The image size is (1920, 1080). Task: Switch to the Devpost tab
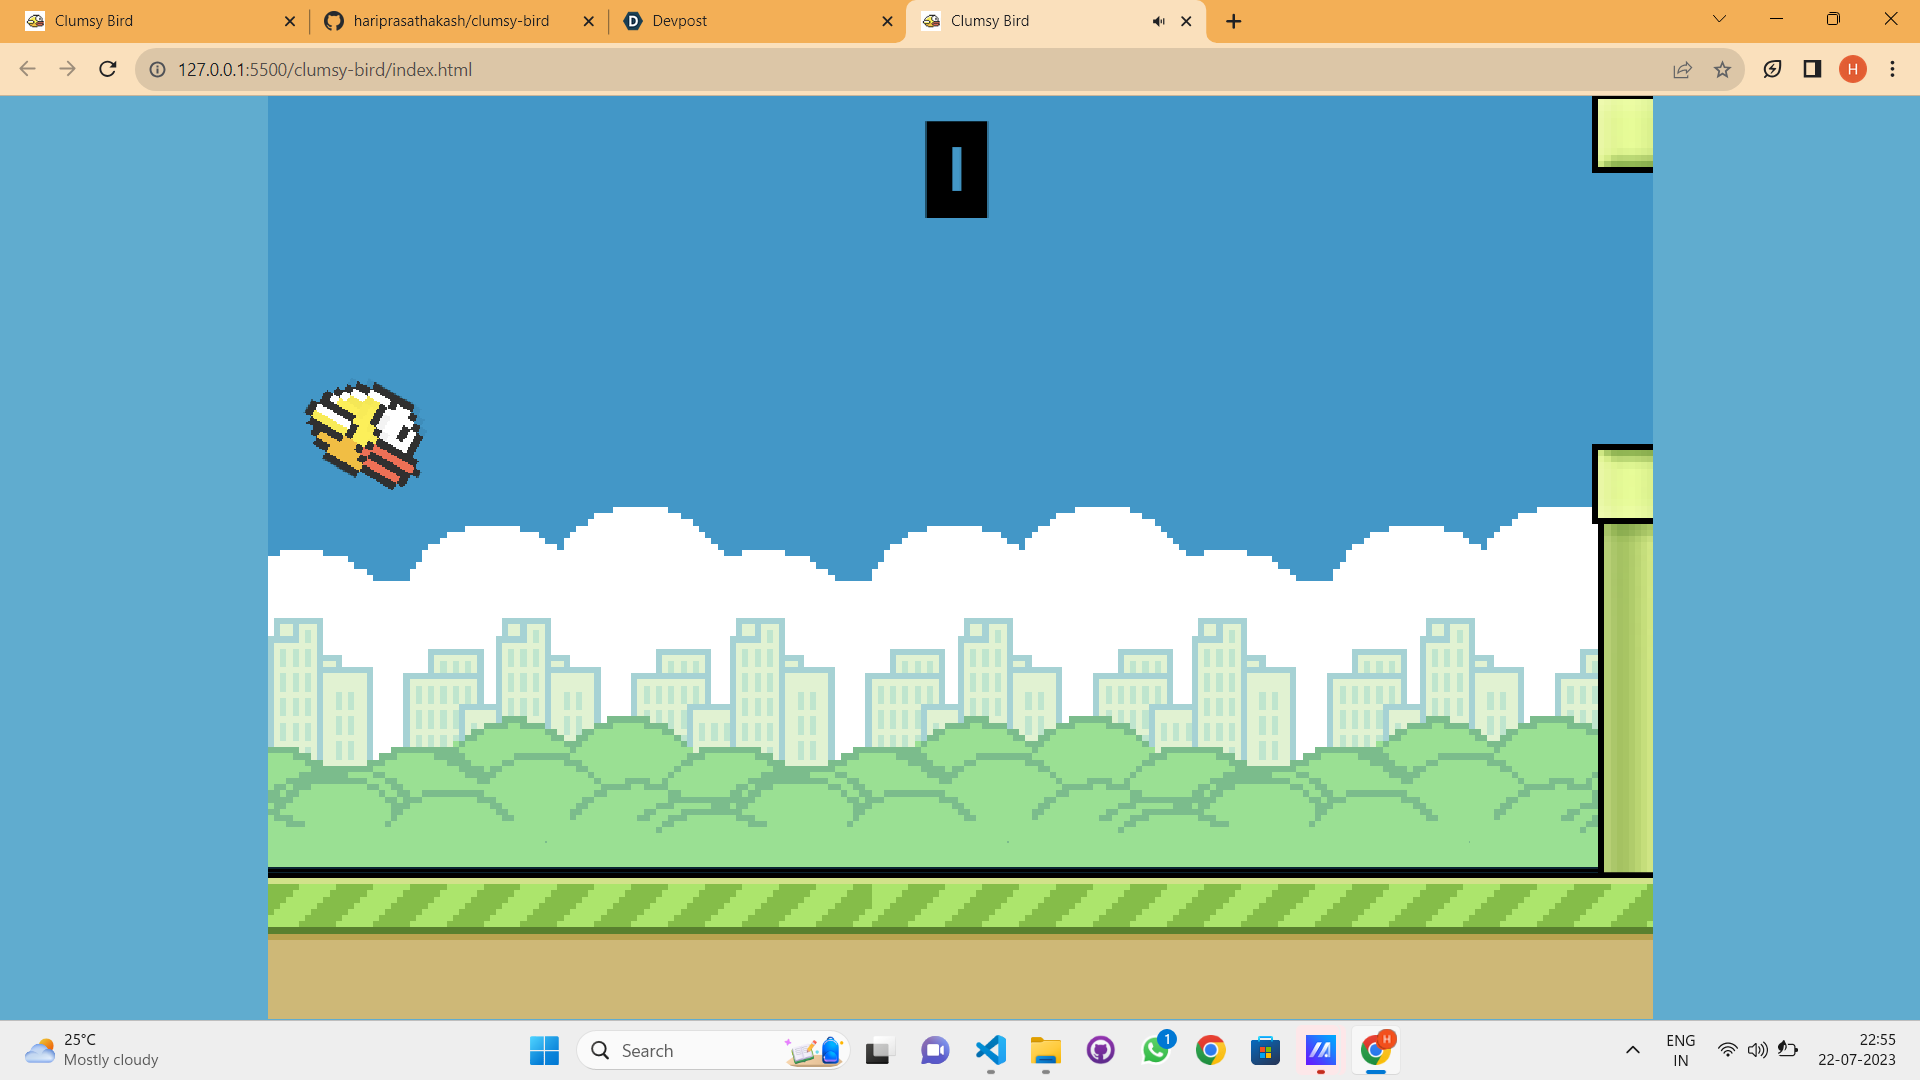point(750,21)
